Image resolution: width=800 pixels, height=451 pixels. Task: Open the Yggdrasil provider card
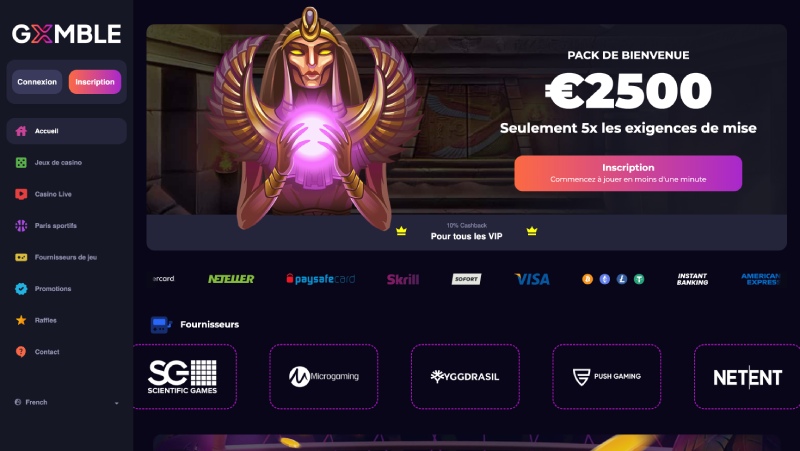coord(465,377)
